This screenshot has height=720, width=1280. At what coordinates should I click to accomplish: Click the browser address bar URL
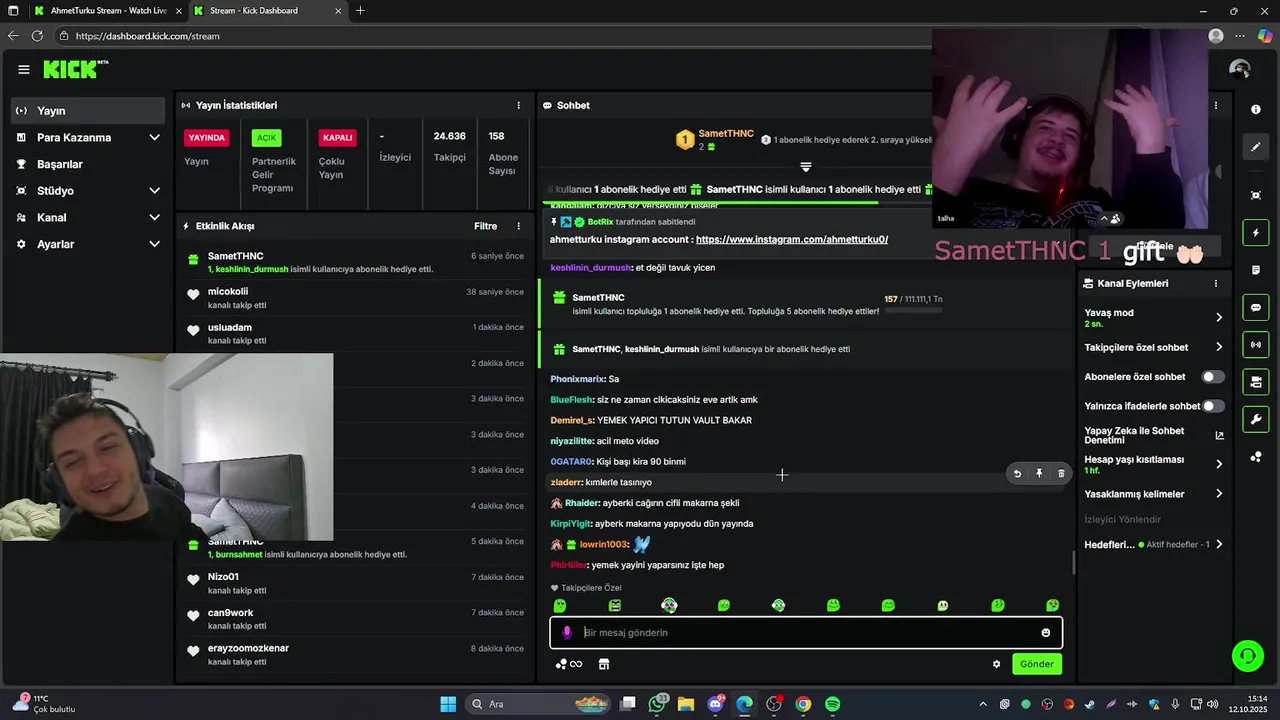(147, 36)
